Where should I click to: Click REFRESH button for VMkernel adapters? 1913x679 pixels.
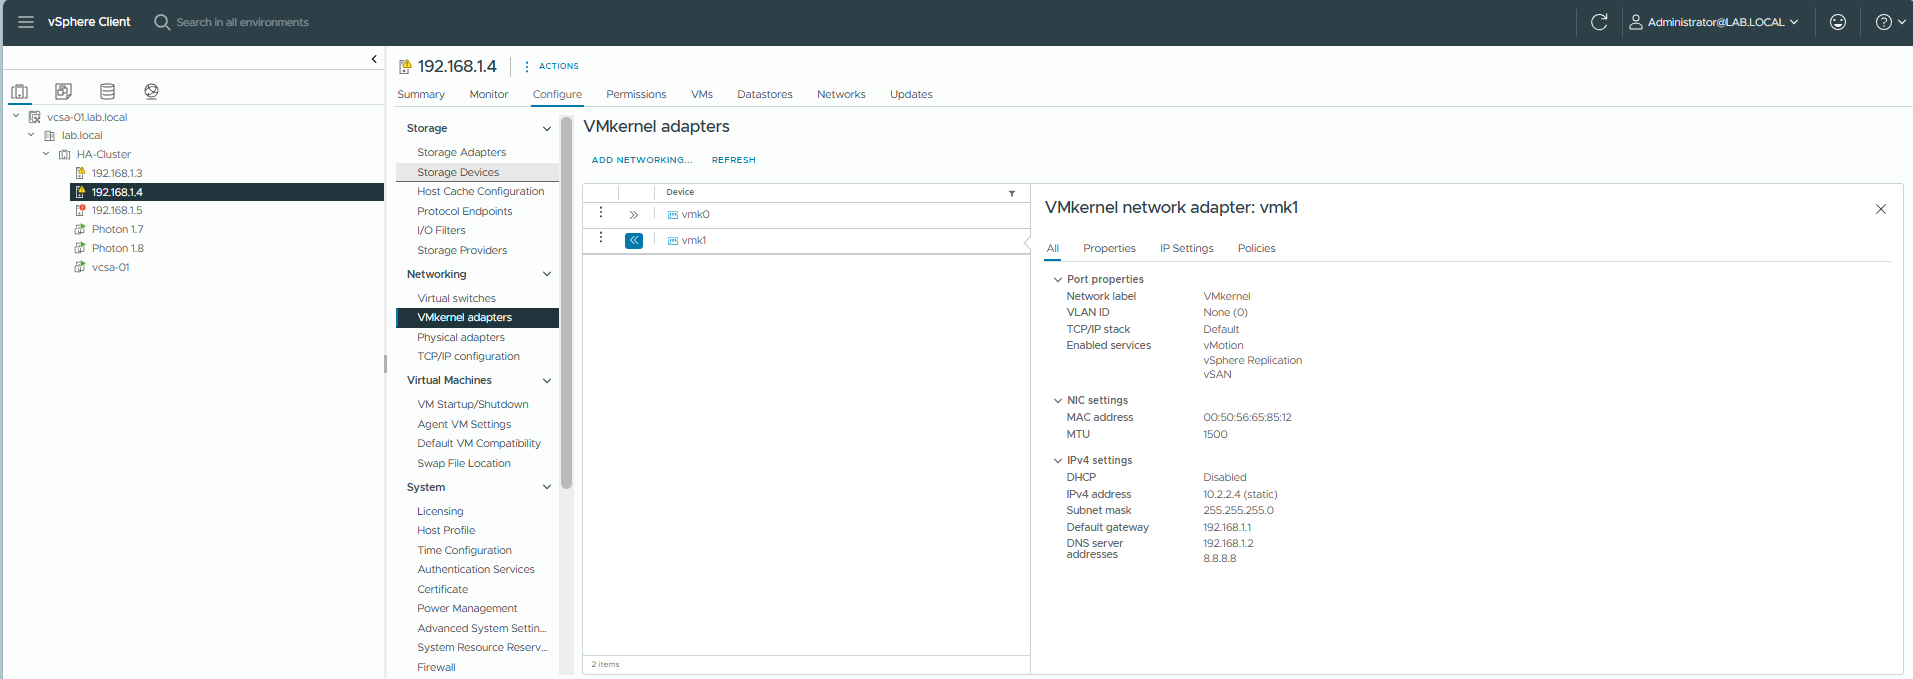pos(733,160)
